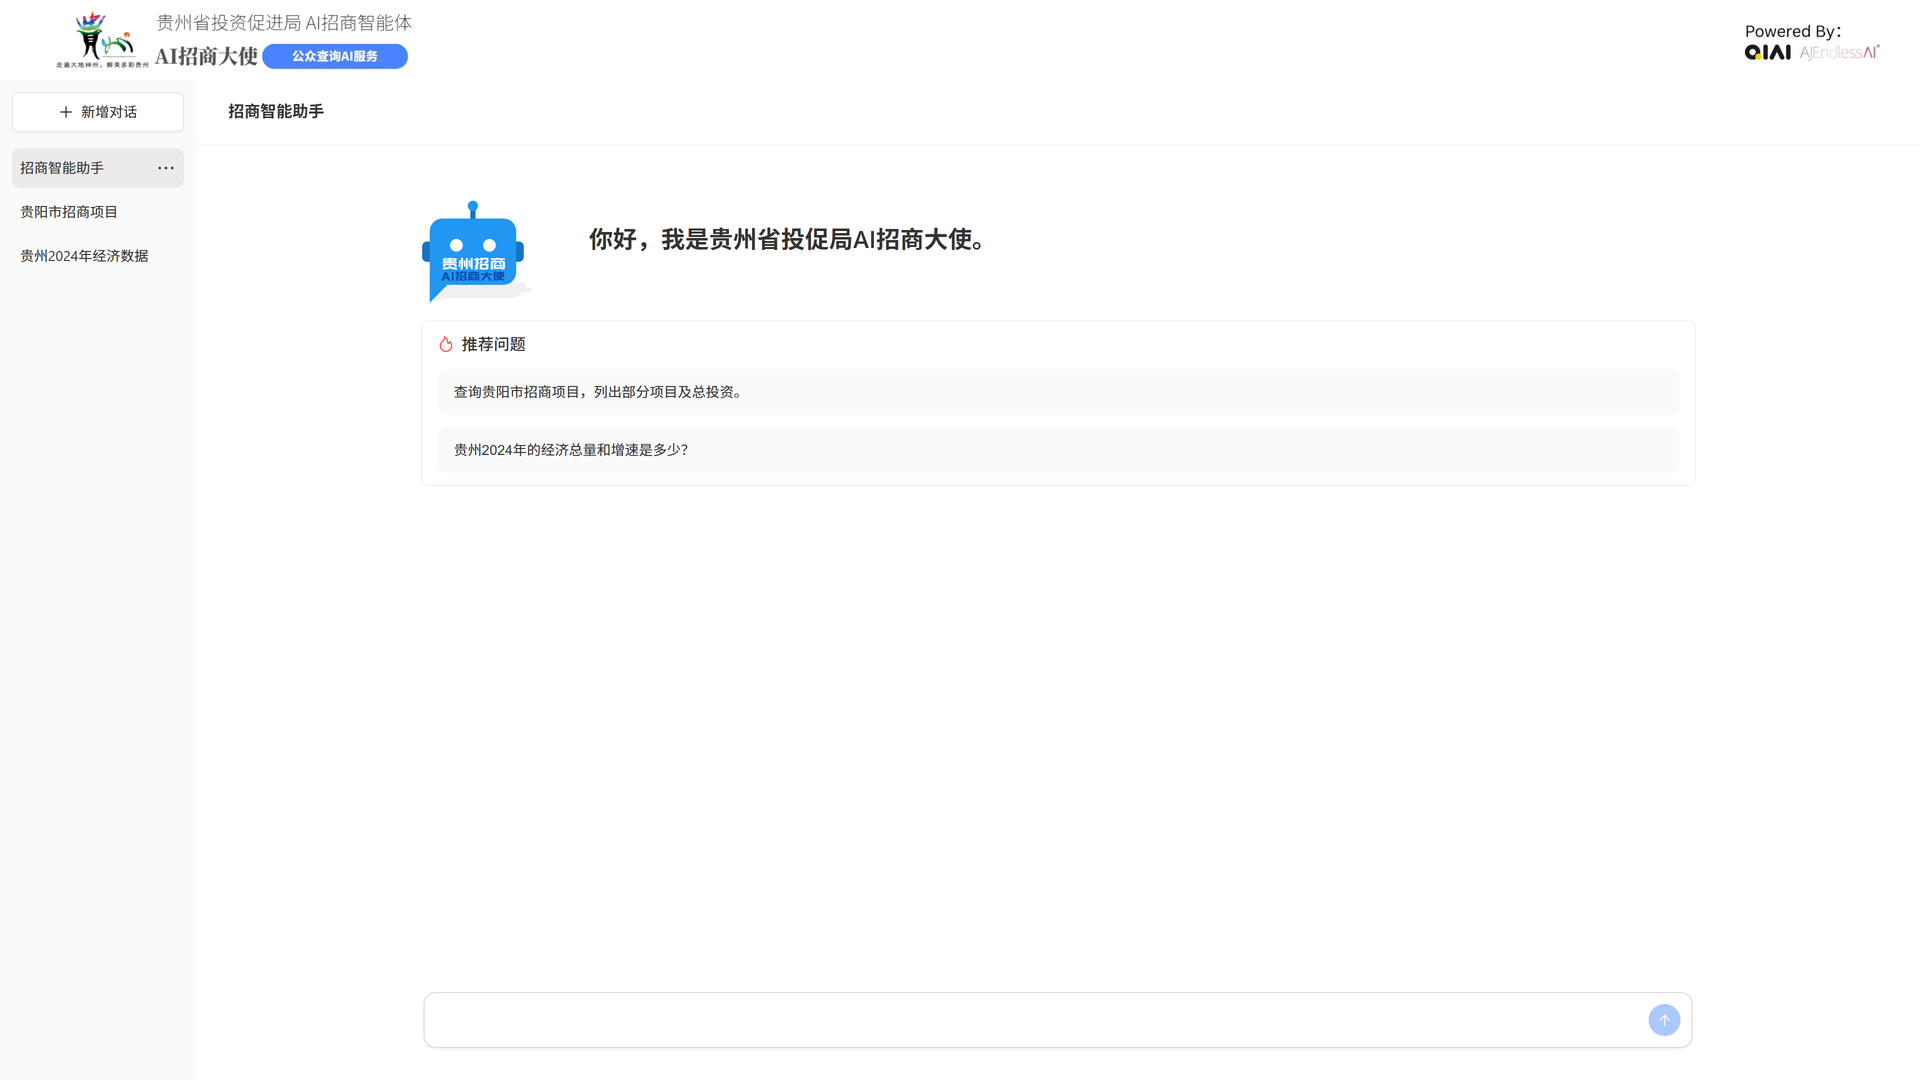Click the 推荐问题 section label
The image size is (1920, 1080).
pyautogui.click(x=493, y=344)
